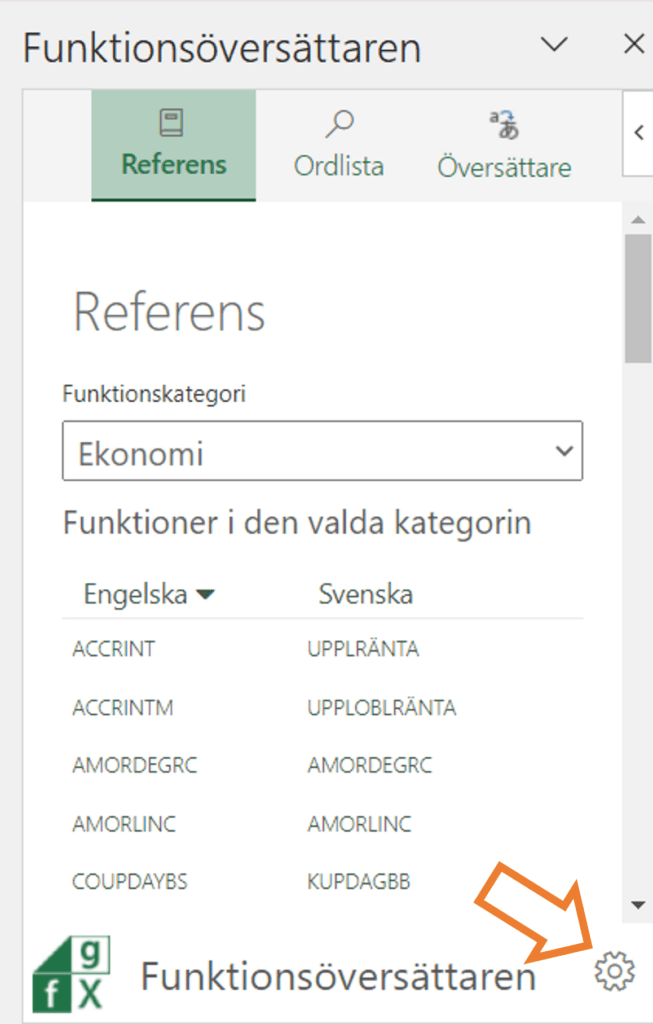Select the UPPLRÄNTA translation entry
Screen dimensions: 653x1024
pos(362,648)
